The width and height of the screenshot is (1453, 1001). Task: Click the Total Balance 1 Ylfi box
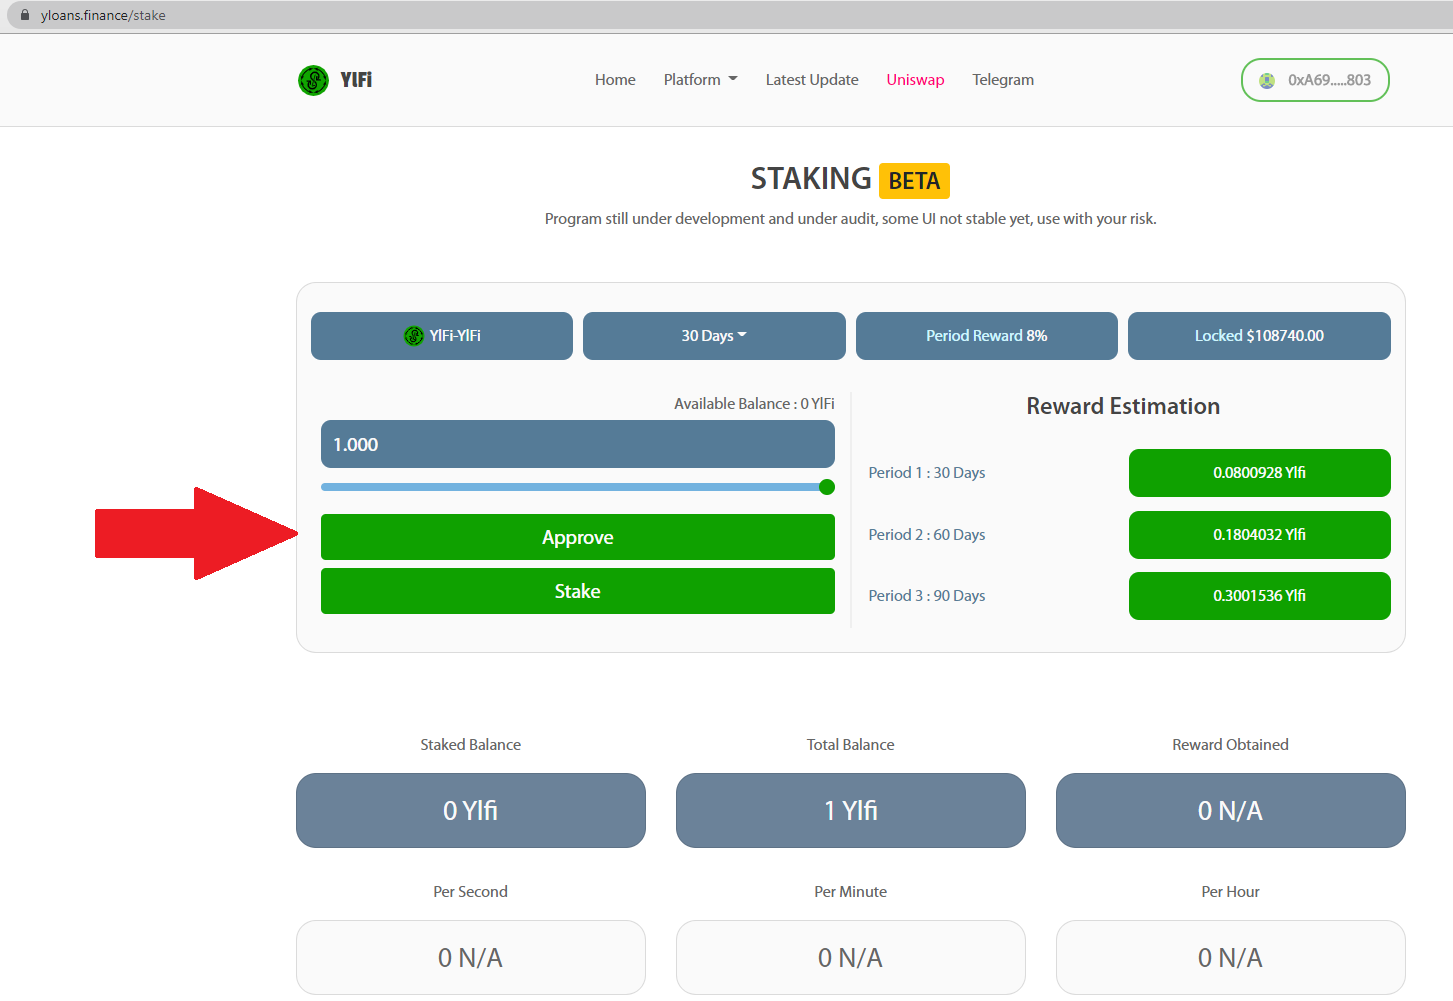click(x=851, y=810)
